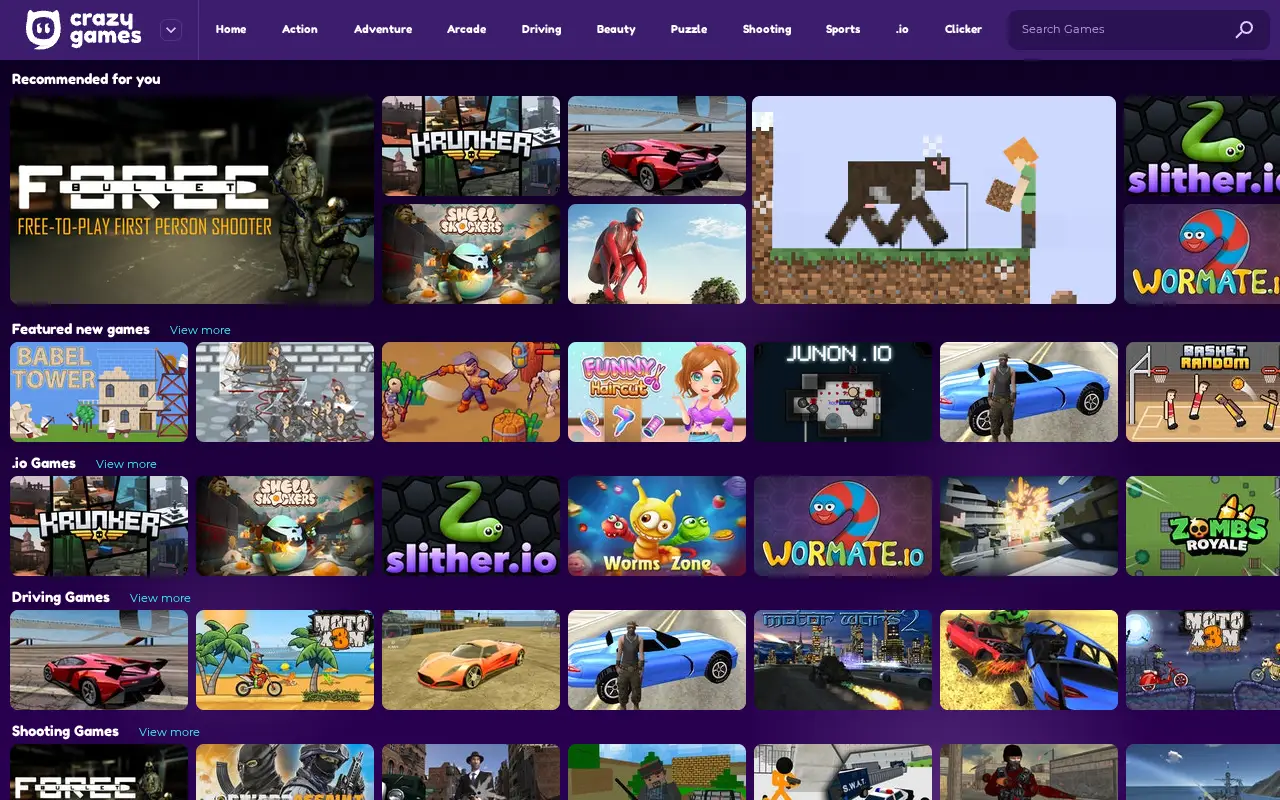View more Driving Games
Viewport: 1280px width, 800px height.
(160, 598)
